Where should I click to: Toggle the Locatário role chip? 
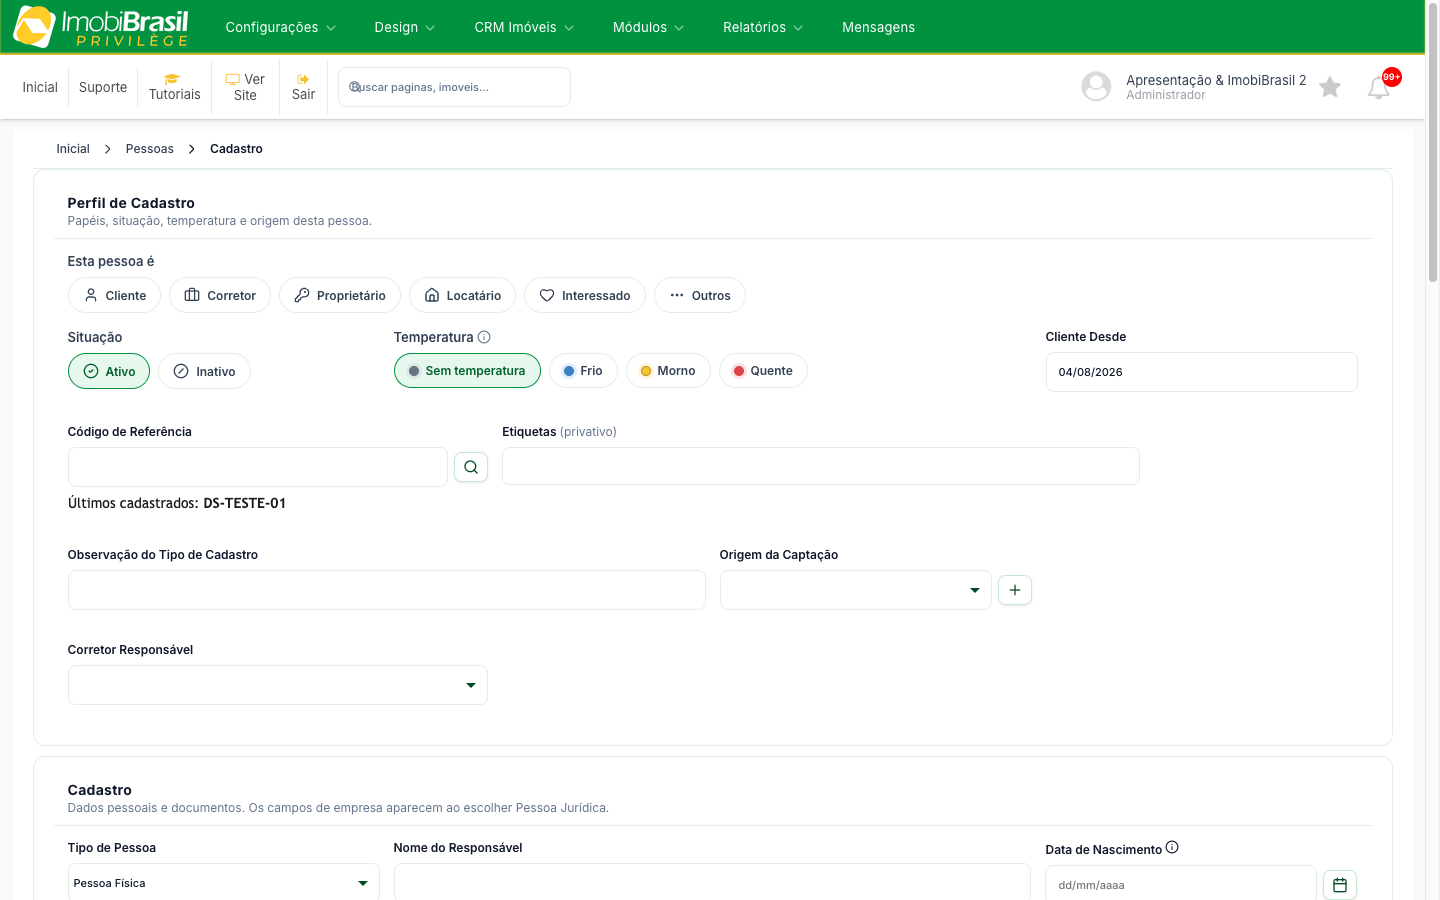462,295
